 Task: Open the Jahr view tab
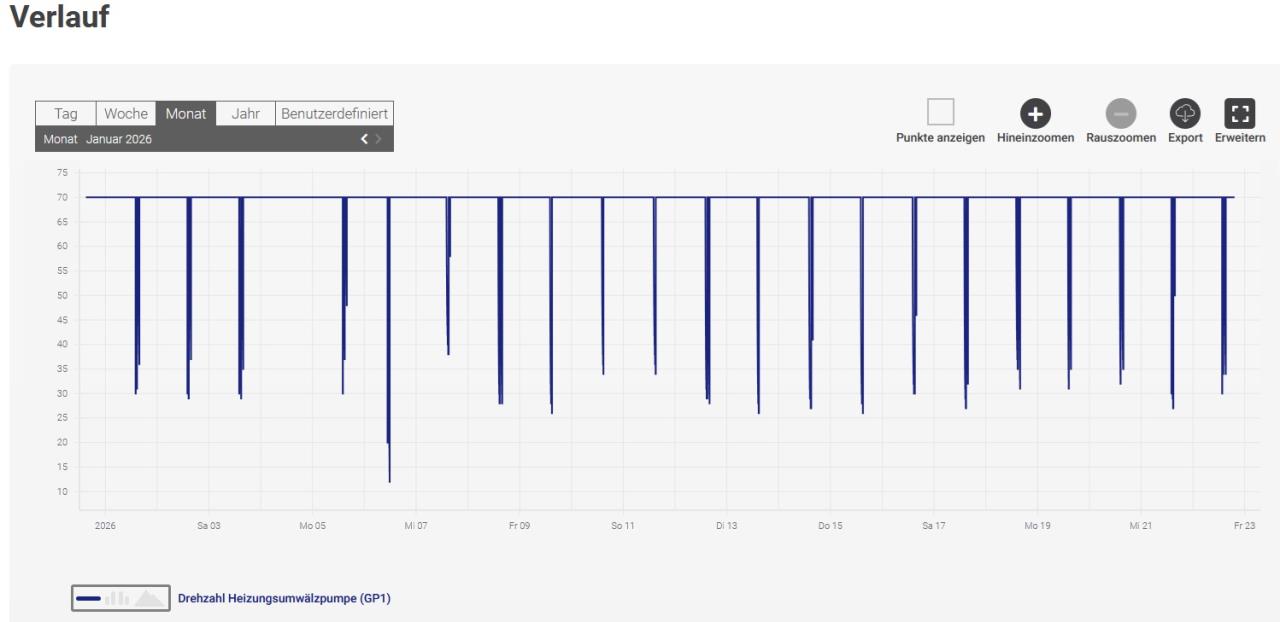tap(245, 114)
